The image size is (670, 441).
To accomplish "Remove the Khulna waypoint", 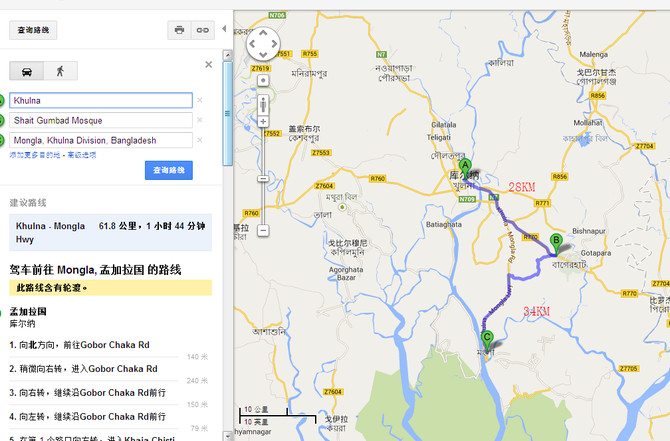I will [x=200, y=100].
